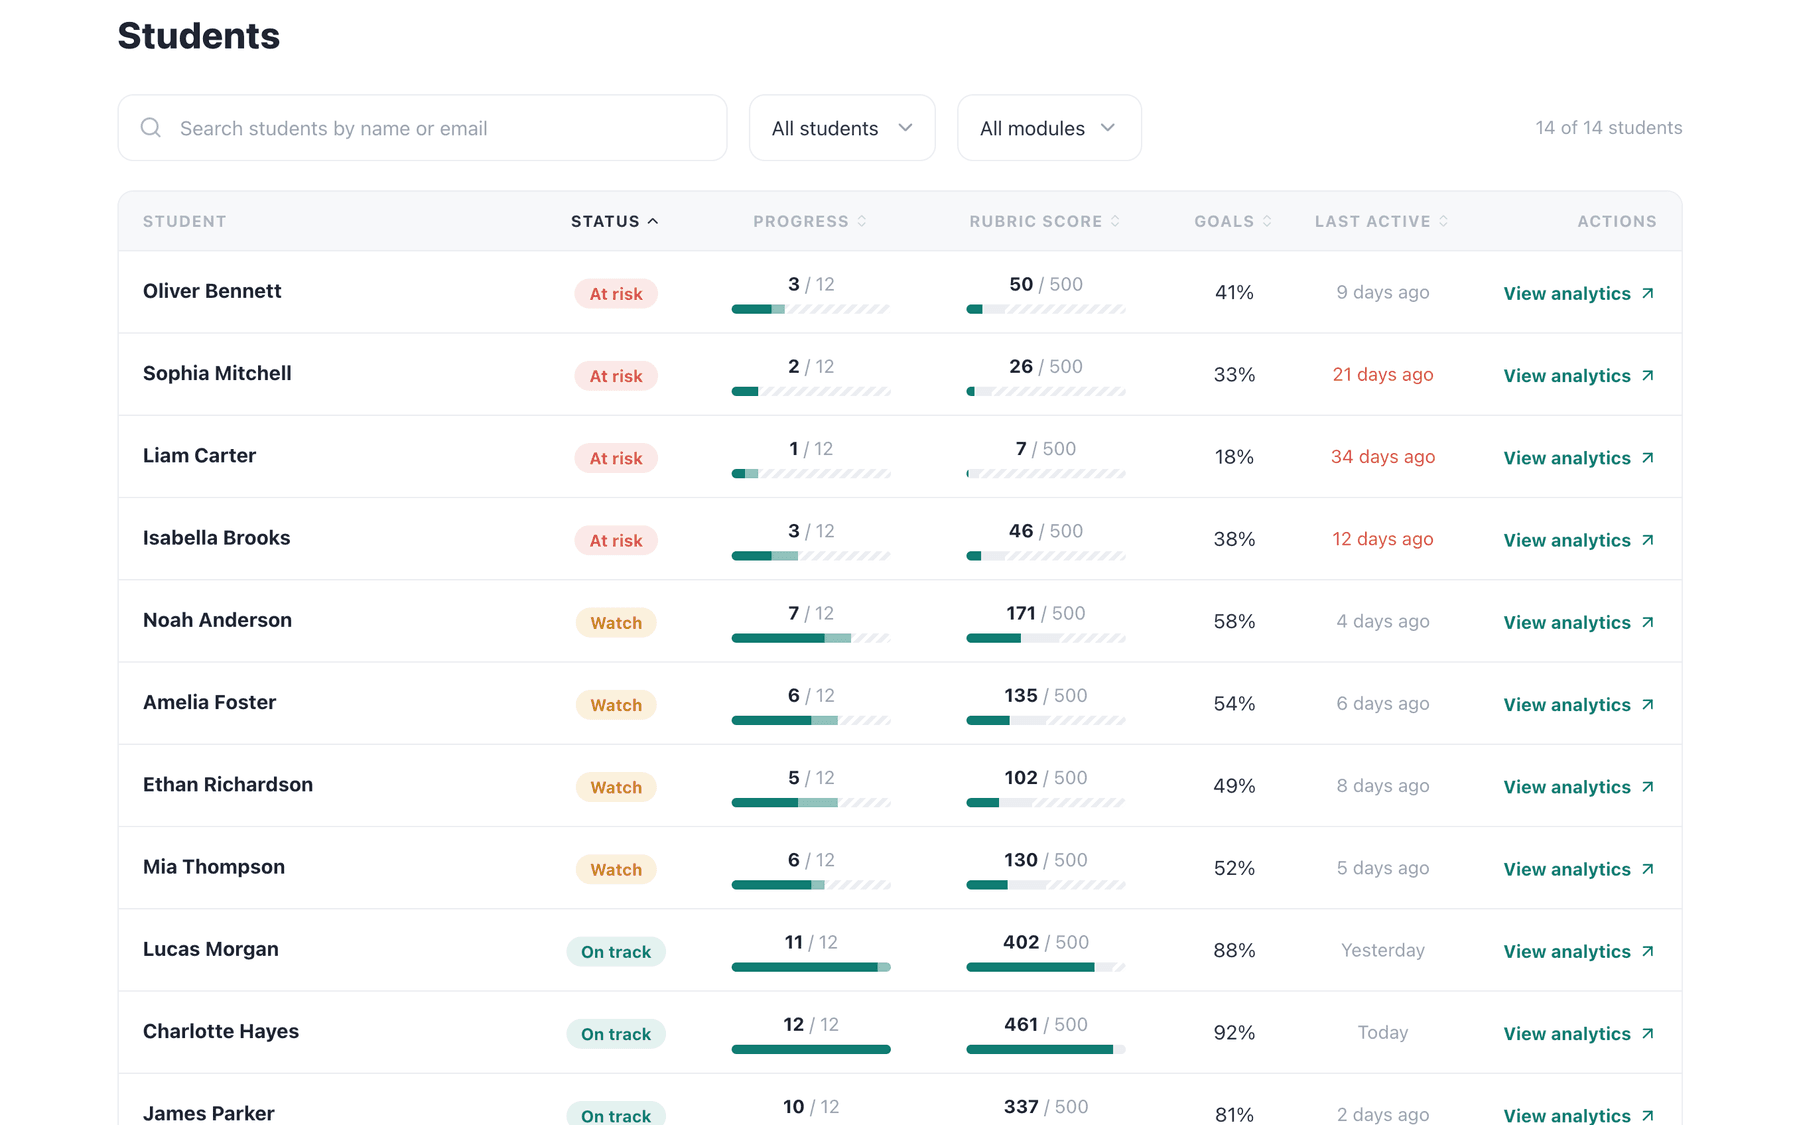1800x1125 pixels.
Task: Click arrow icon in Isabella Brooks's row
Action: click(1648, 540)
